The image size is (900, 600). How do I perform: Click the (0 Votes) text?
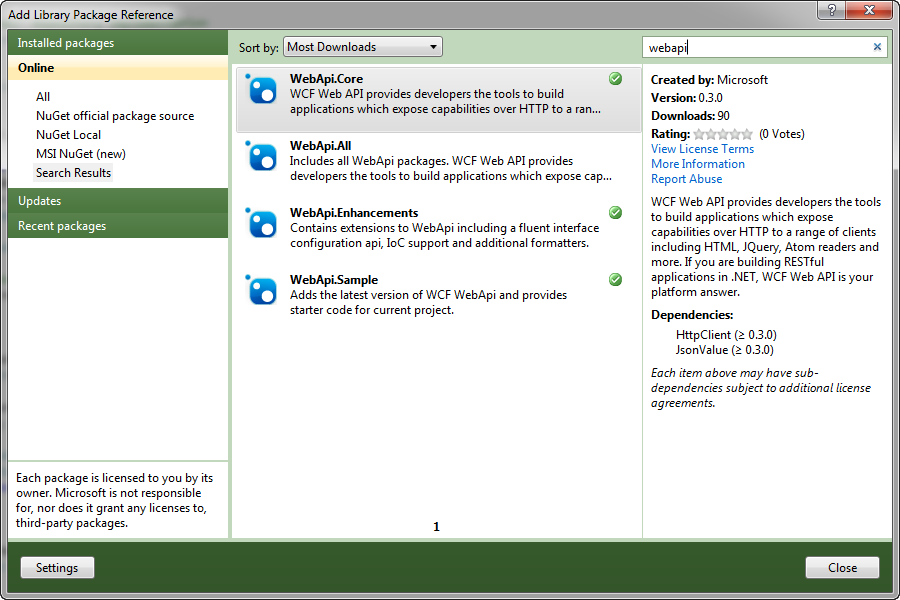(782, 134)
